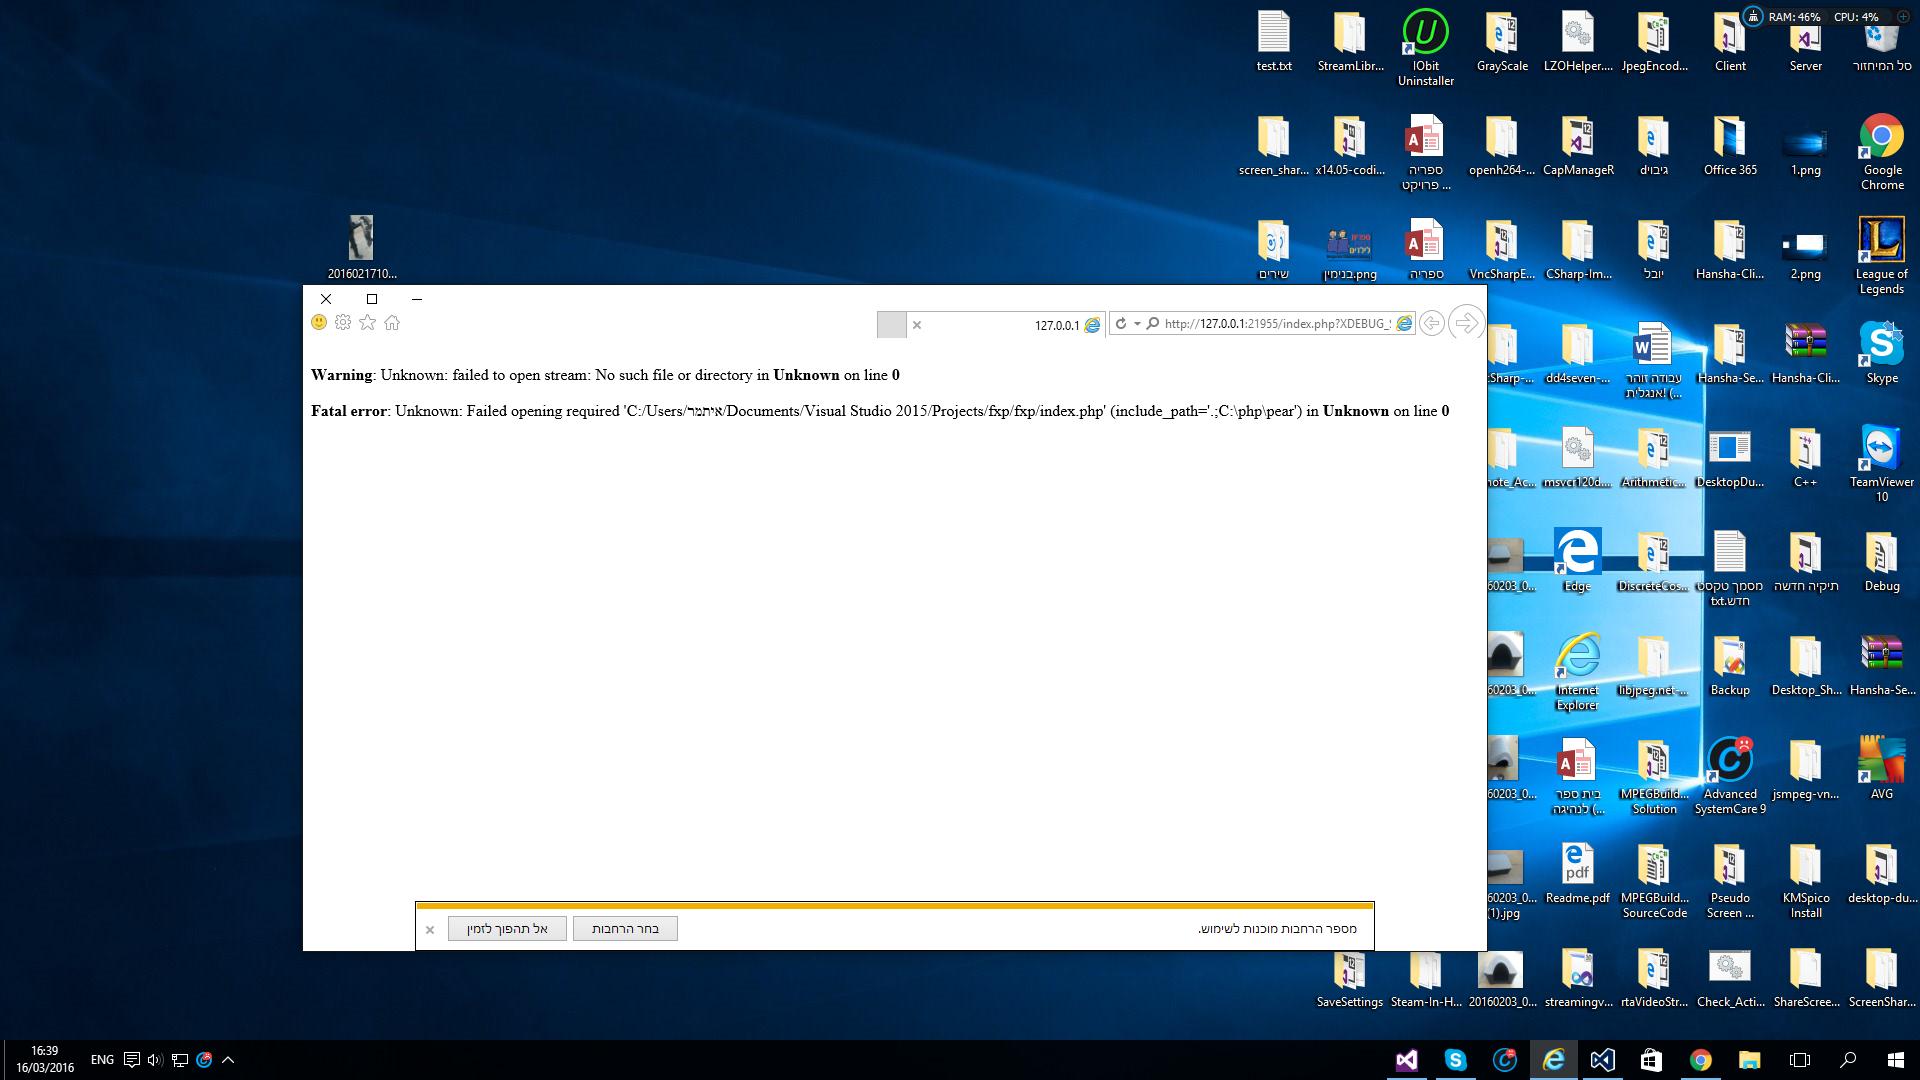1920x1080 pixels.
Task: Select the Edge desktop shortcut
Action: pyautogui.click(x=1577, y=562)
